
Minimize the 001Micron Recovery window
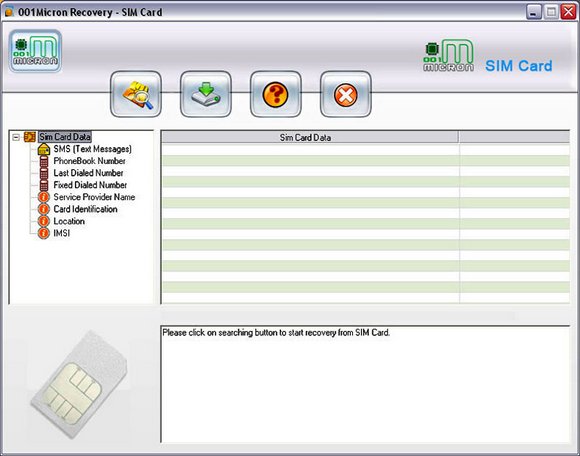[x=533, y=12]
